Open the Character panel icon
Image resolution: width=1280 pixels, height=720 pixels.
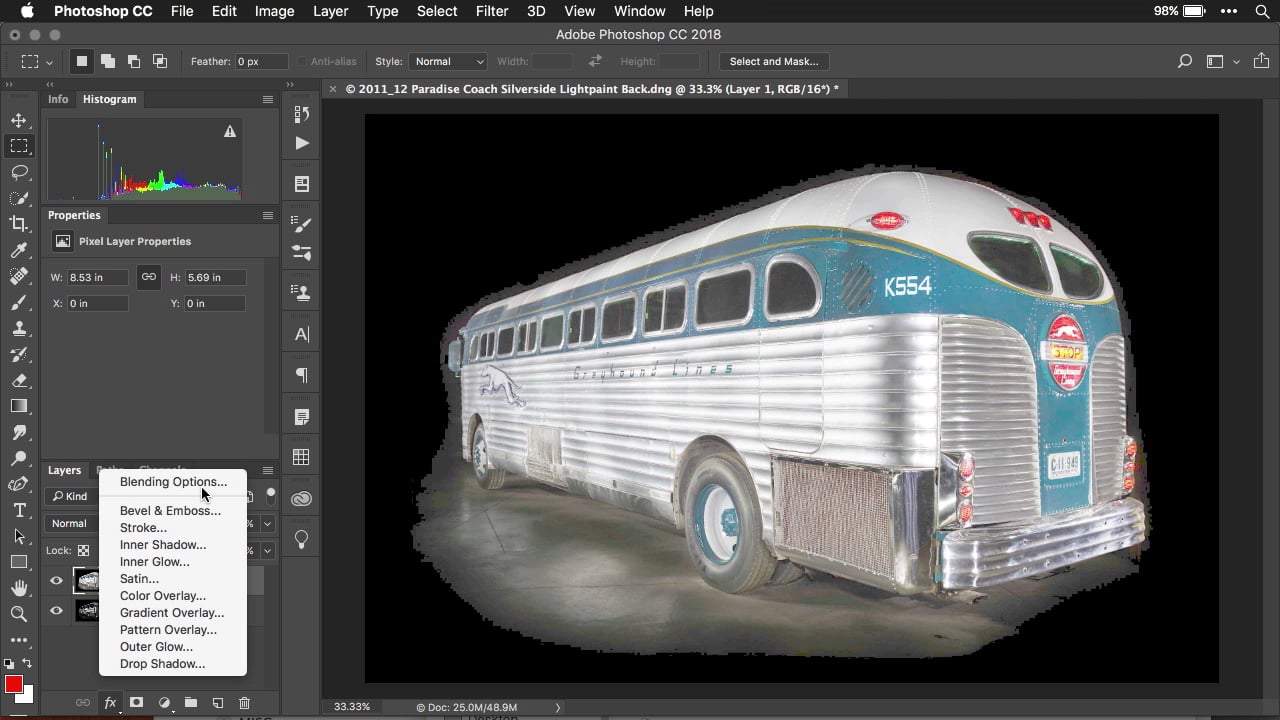click(301, 335)
